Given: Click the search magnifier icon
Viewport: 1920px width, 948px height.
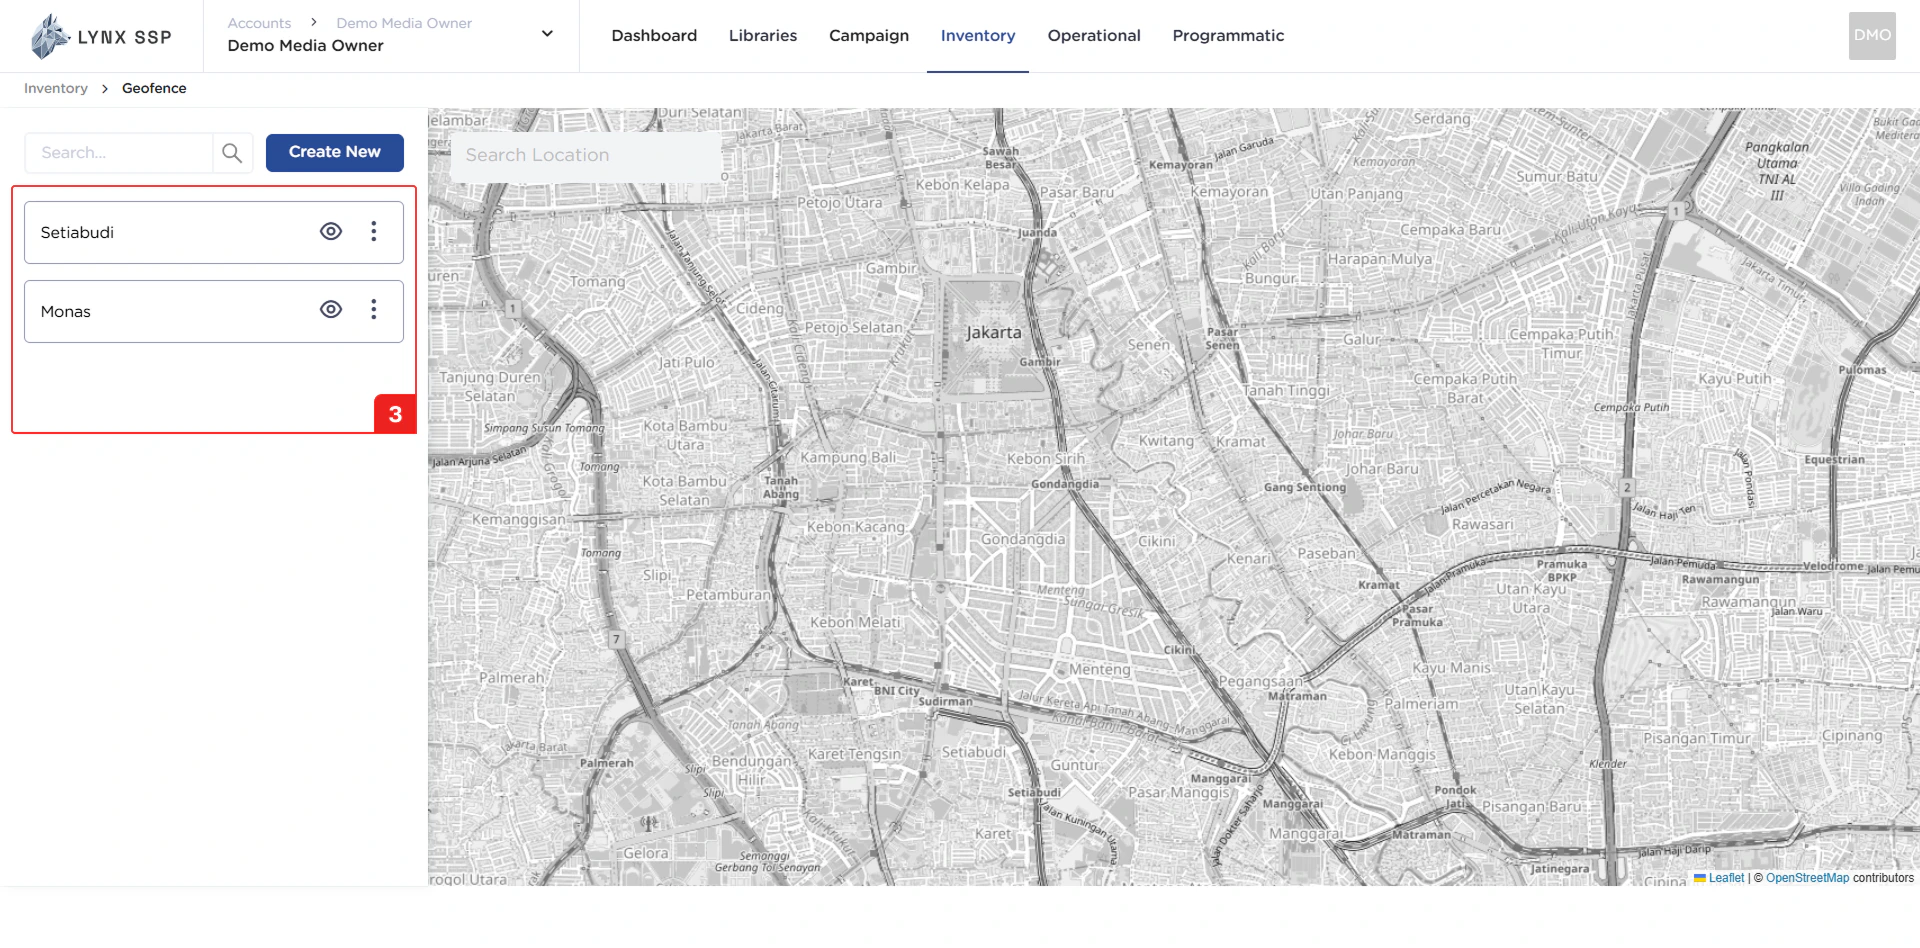Looking at the screenshot, I should pyautogui.click(x=232, y=152).
